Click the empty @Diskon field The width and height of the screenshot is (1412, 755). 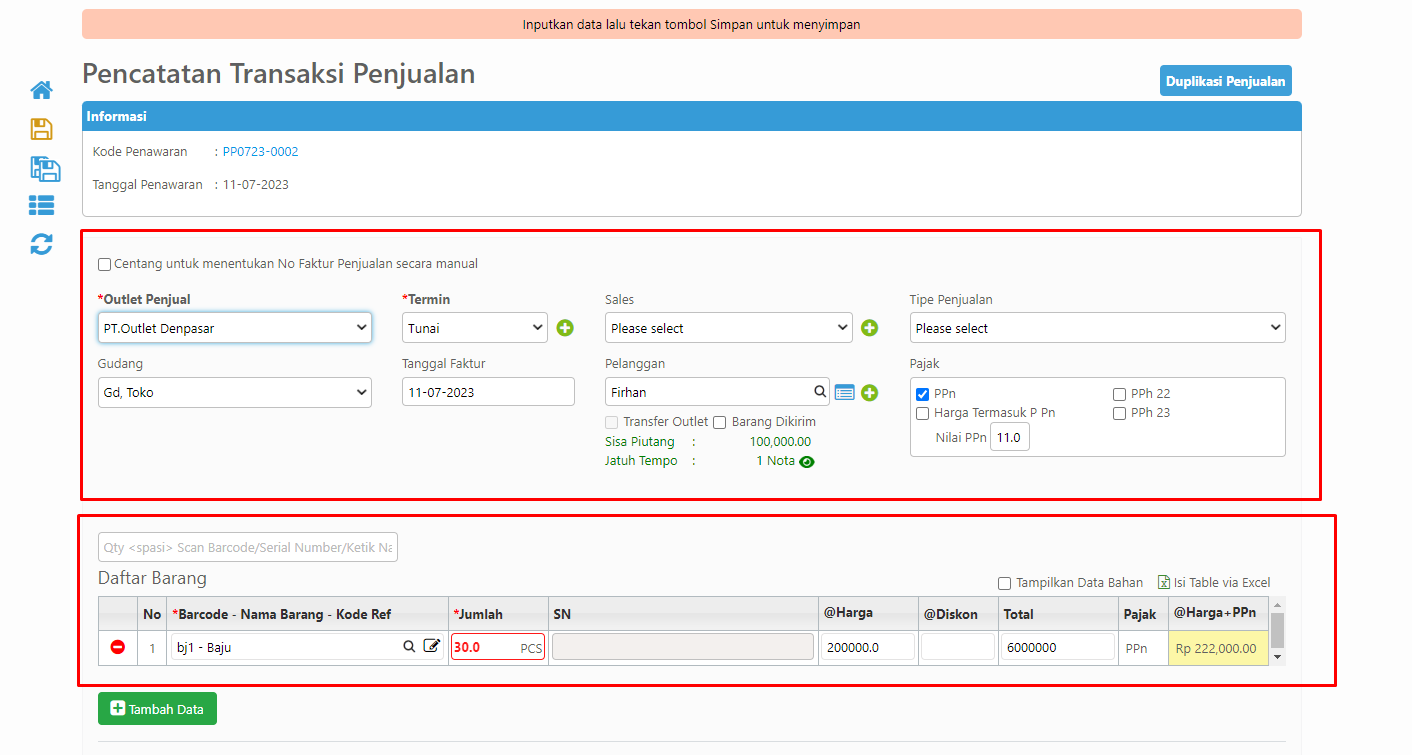pyautogui.click(x=958, y=647)
